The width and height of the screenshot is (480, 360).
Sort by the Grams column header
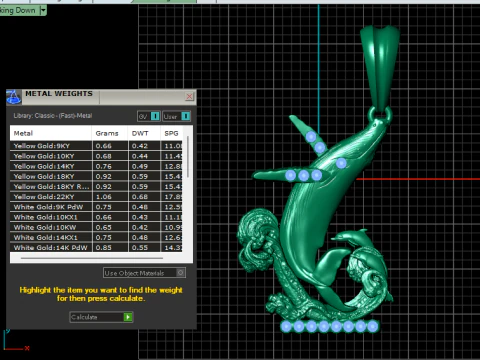[x=110, y=133]
